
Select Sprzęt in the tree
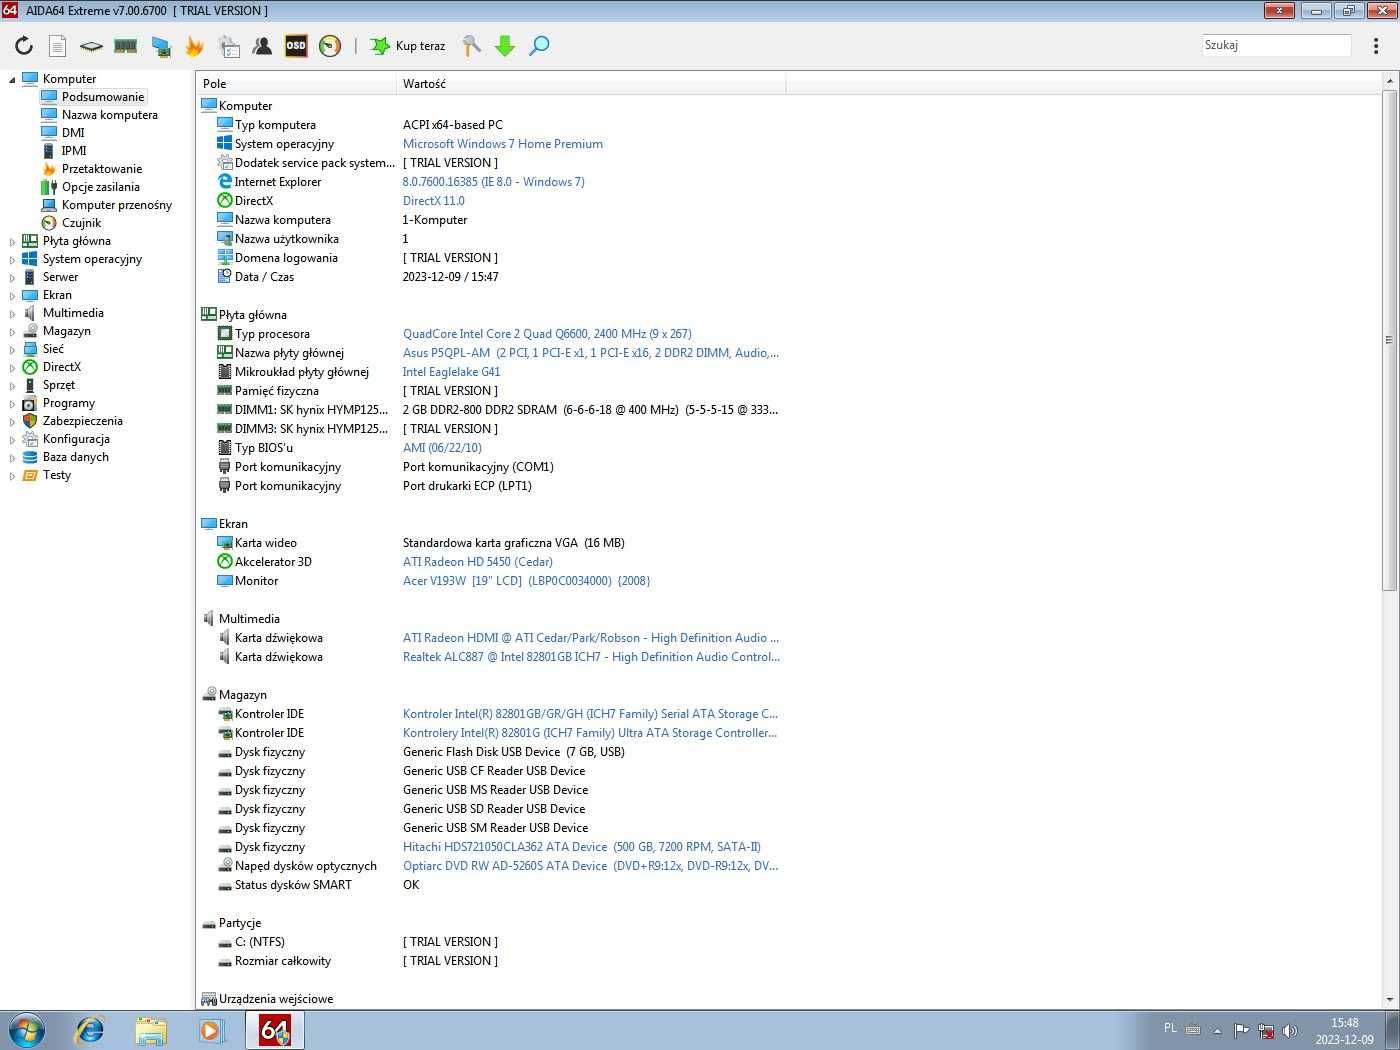[x=59, y=385]
